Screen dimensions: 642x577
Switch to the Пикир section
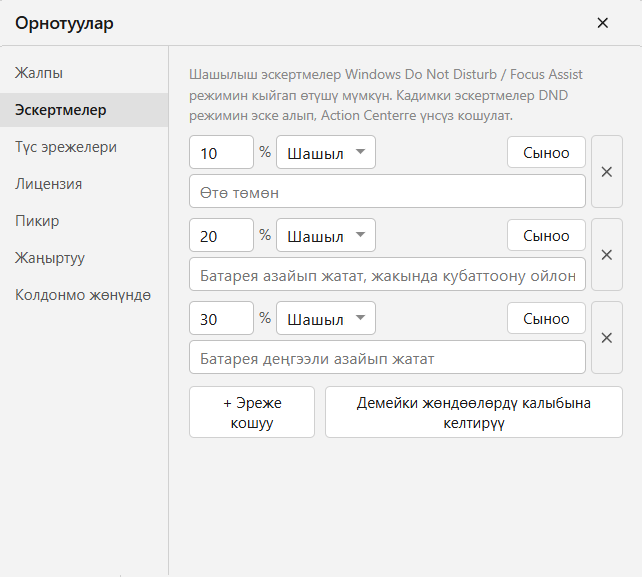(x=84, y=221)
